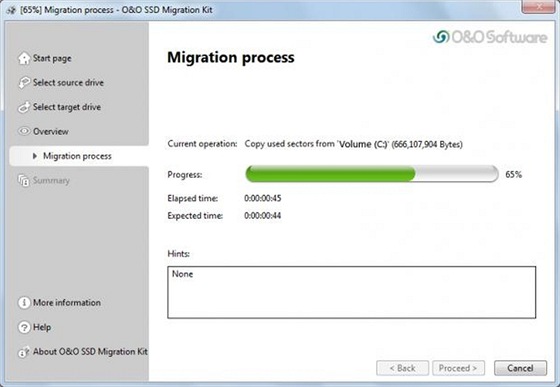Click the Help question mark icon
The width and height of the screenshot is (560, 387).
[24, 327]
